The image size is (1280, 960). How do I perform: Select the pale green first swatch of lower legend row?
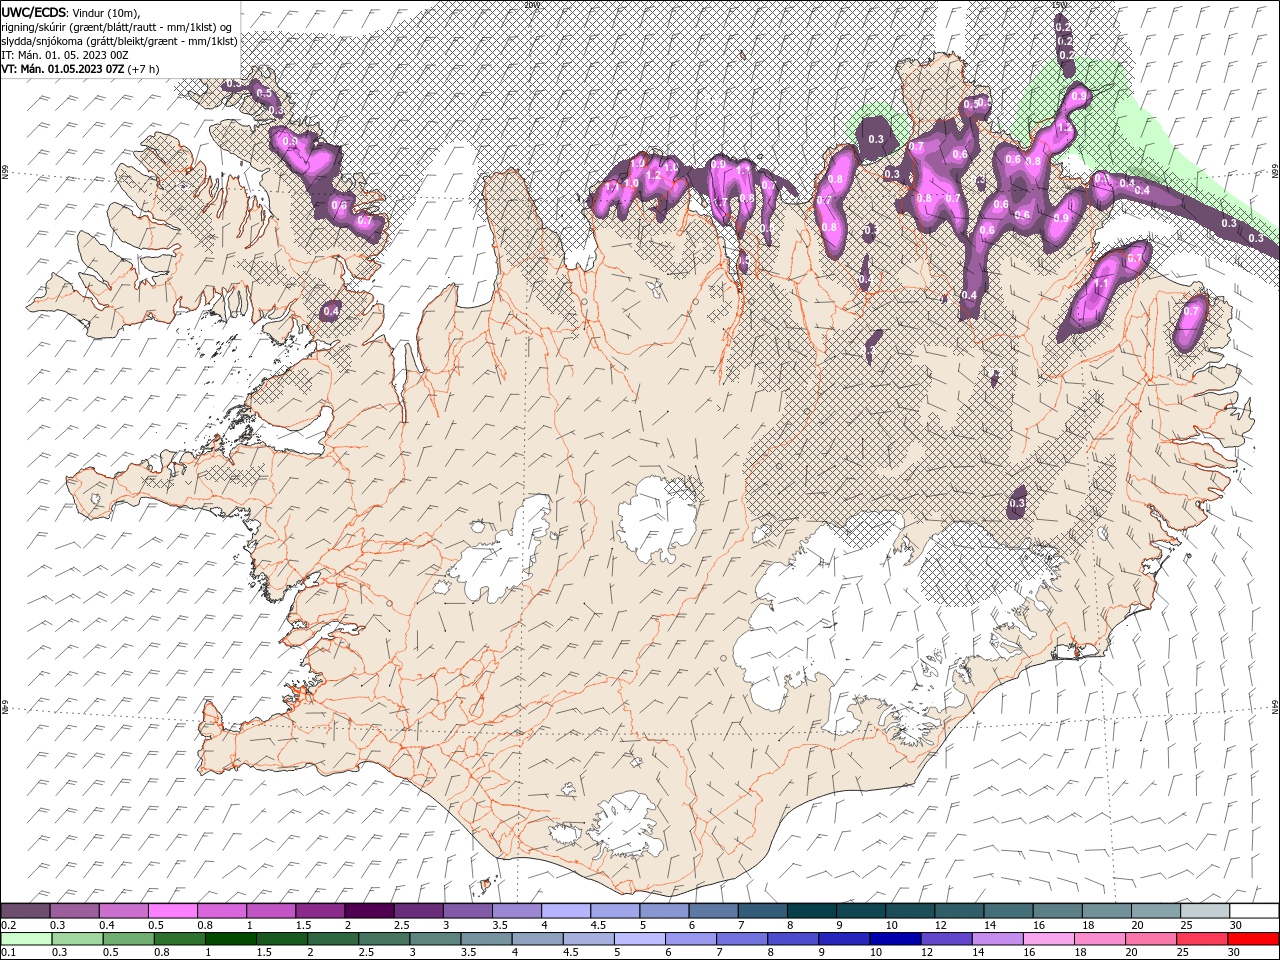coord(25,939)
